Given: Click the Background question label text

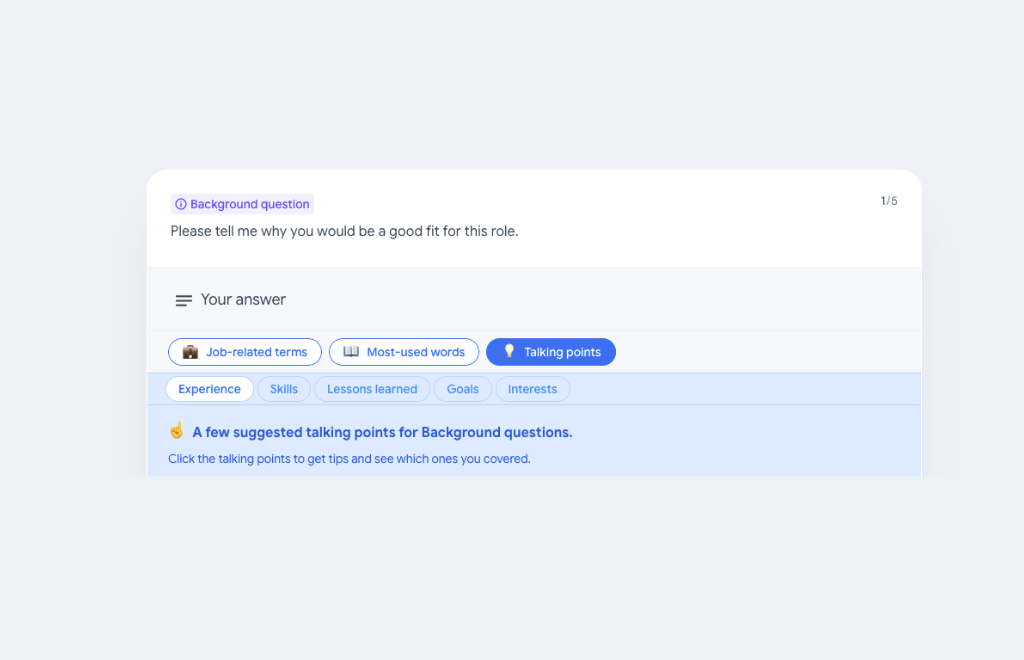Looking at the screenshot, I should coord(249,204).
